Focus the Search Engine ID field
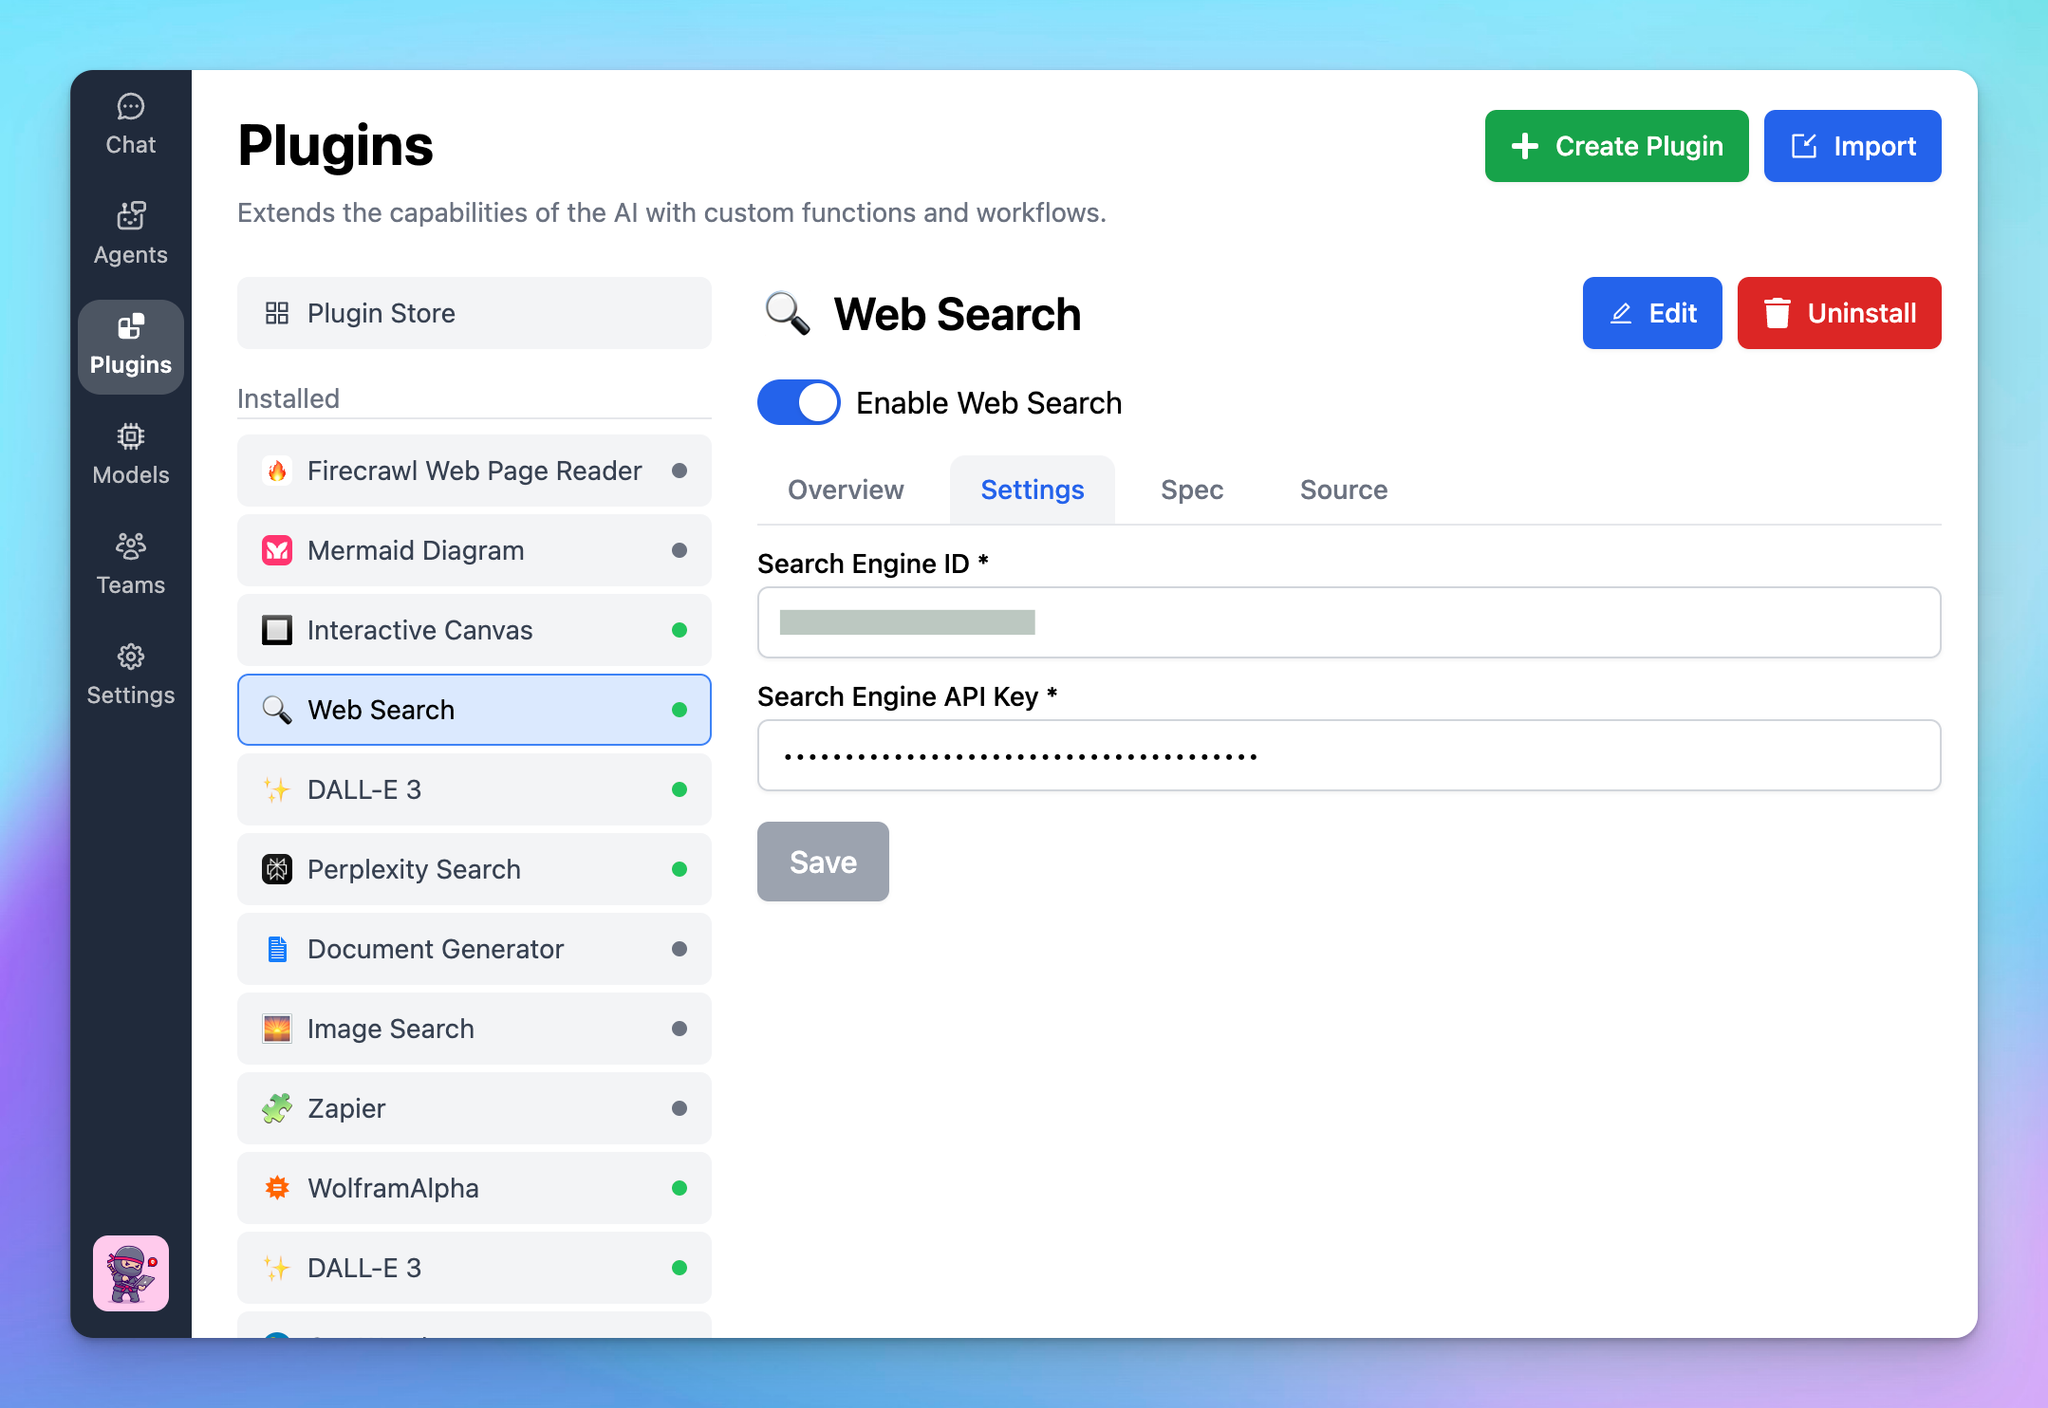Screen dimensions: 2048x1408 coord(1349,623)
